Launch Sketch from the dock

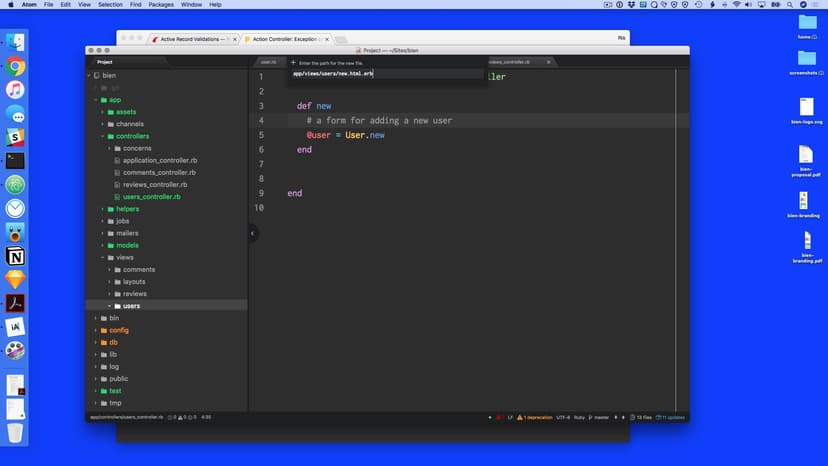pyautogui.click(x=15, y=280)
